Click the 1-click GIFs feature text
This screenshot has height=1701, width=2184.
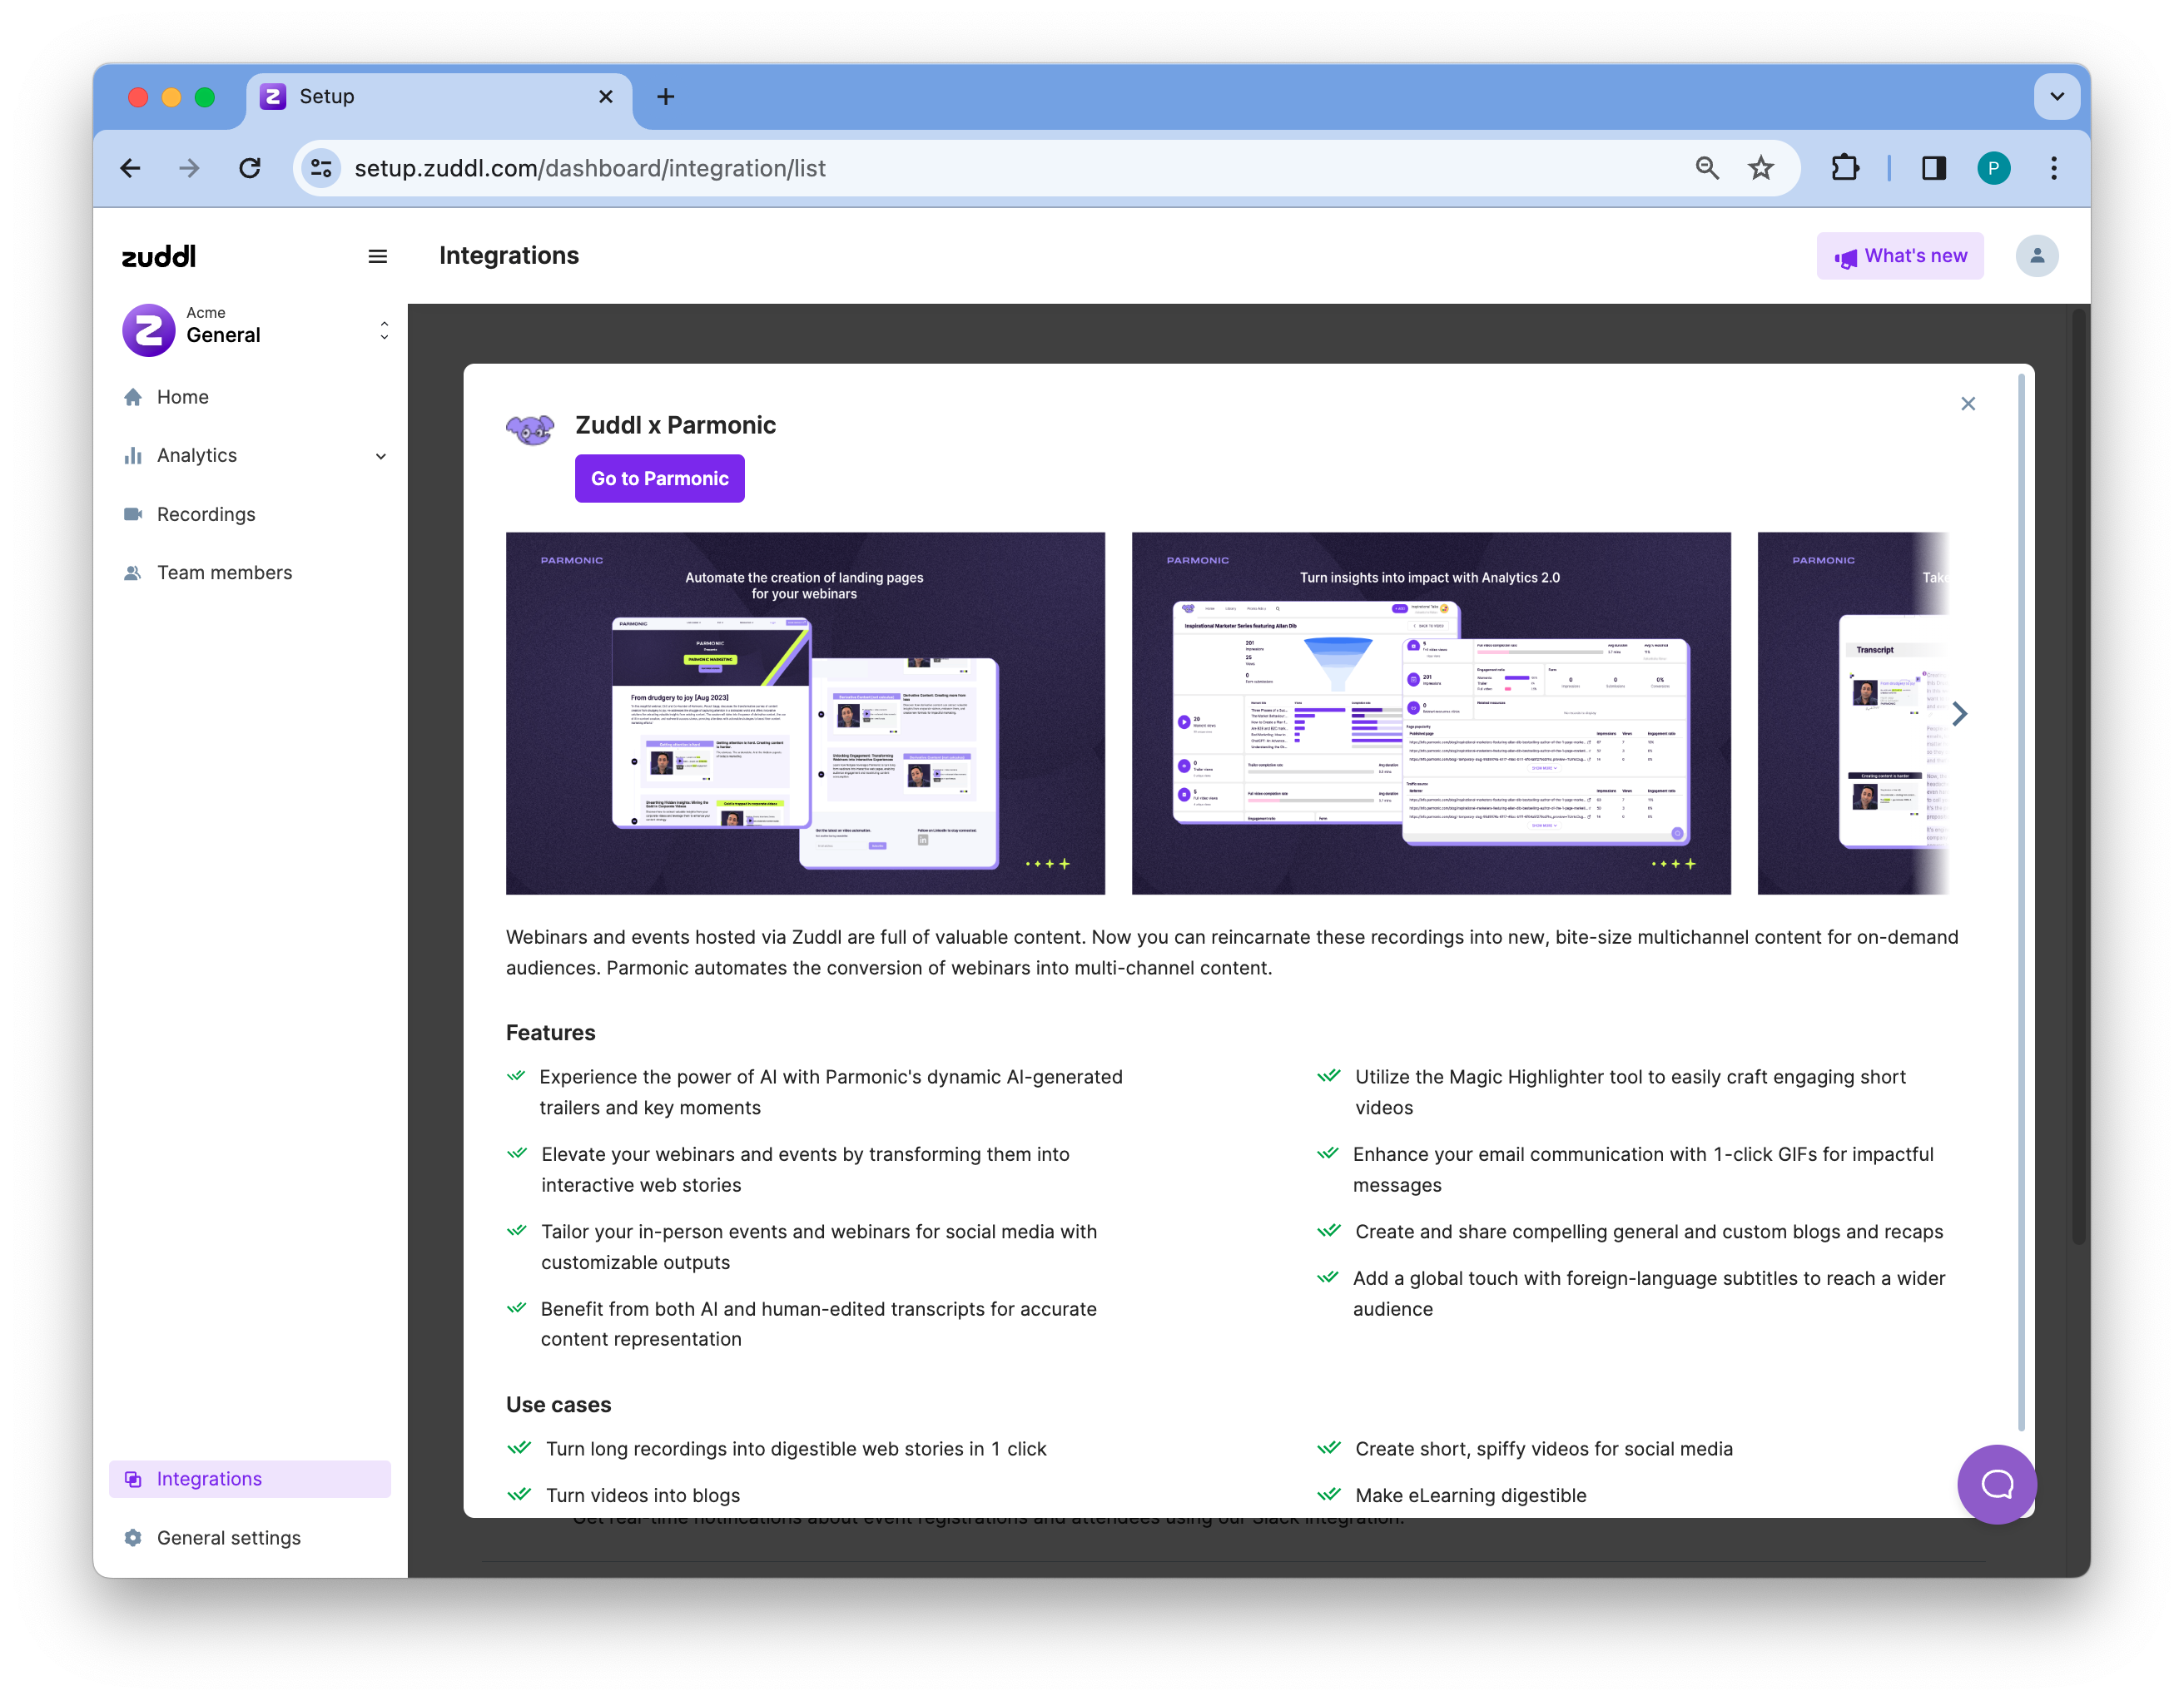1644,1170
